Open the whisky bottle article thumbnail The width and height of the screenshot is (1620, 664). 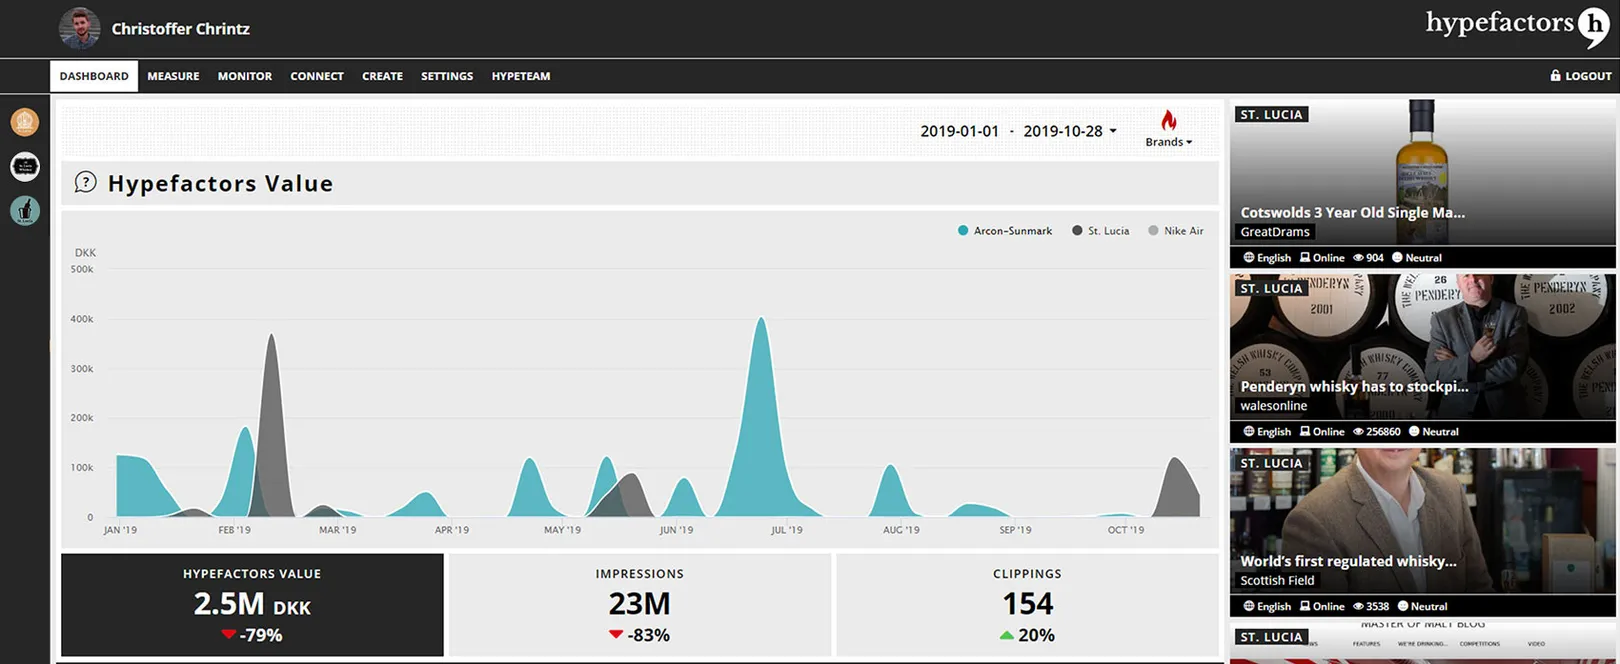click(1422, 172)
